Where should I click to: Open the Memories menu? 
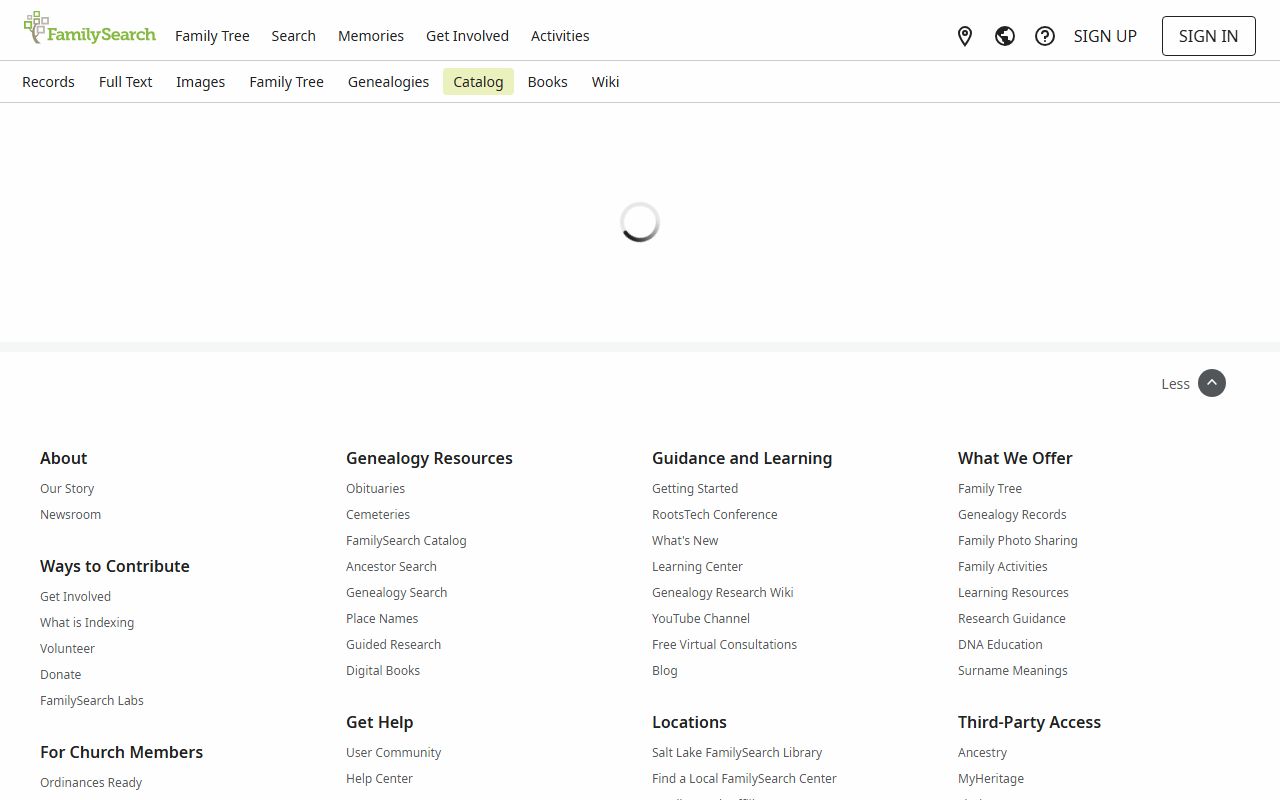(x=371, y=36)
